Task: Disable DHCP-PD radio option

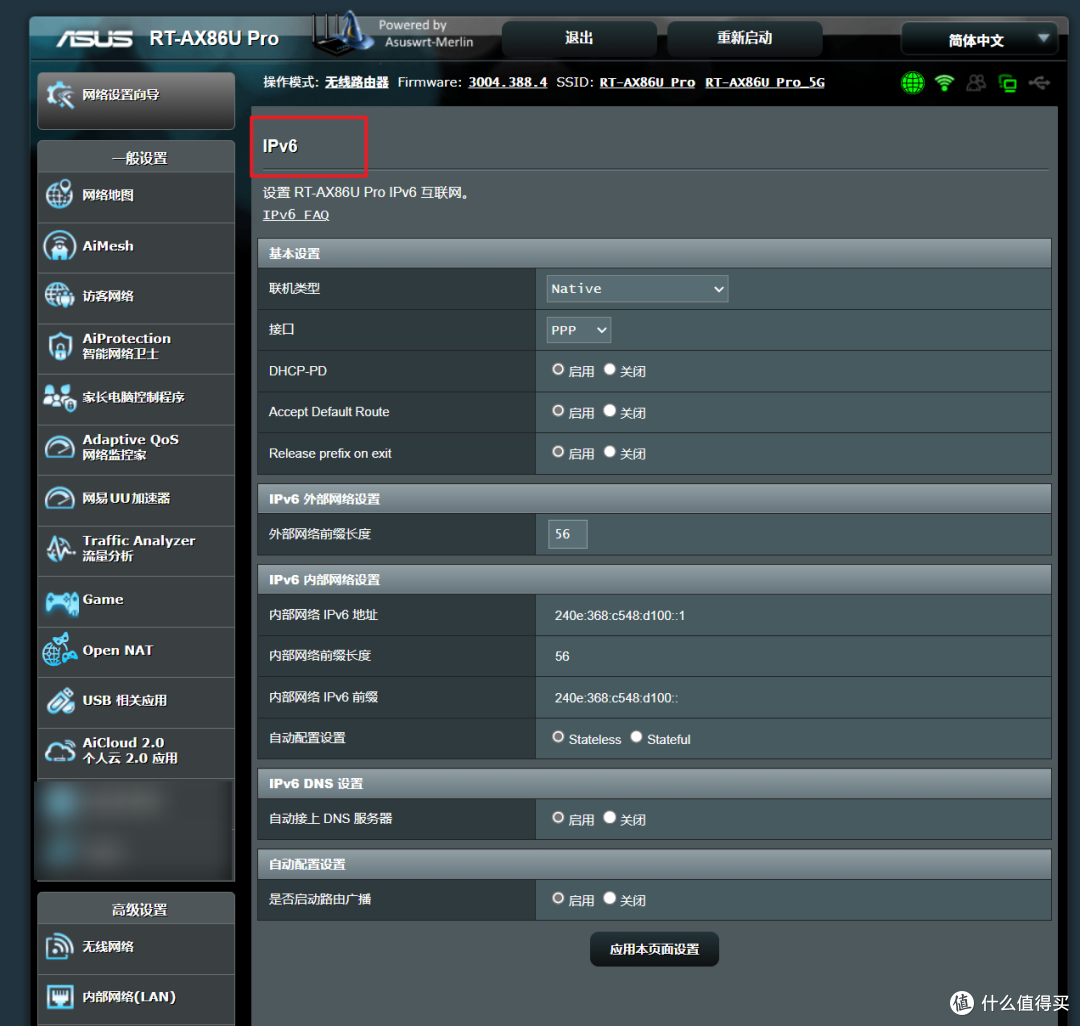Action: click(x=610, y=370)
